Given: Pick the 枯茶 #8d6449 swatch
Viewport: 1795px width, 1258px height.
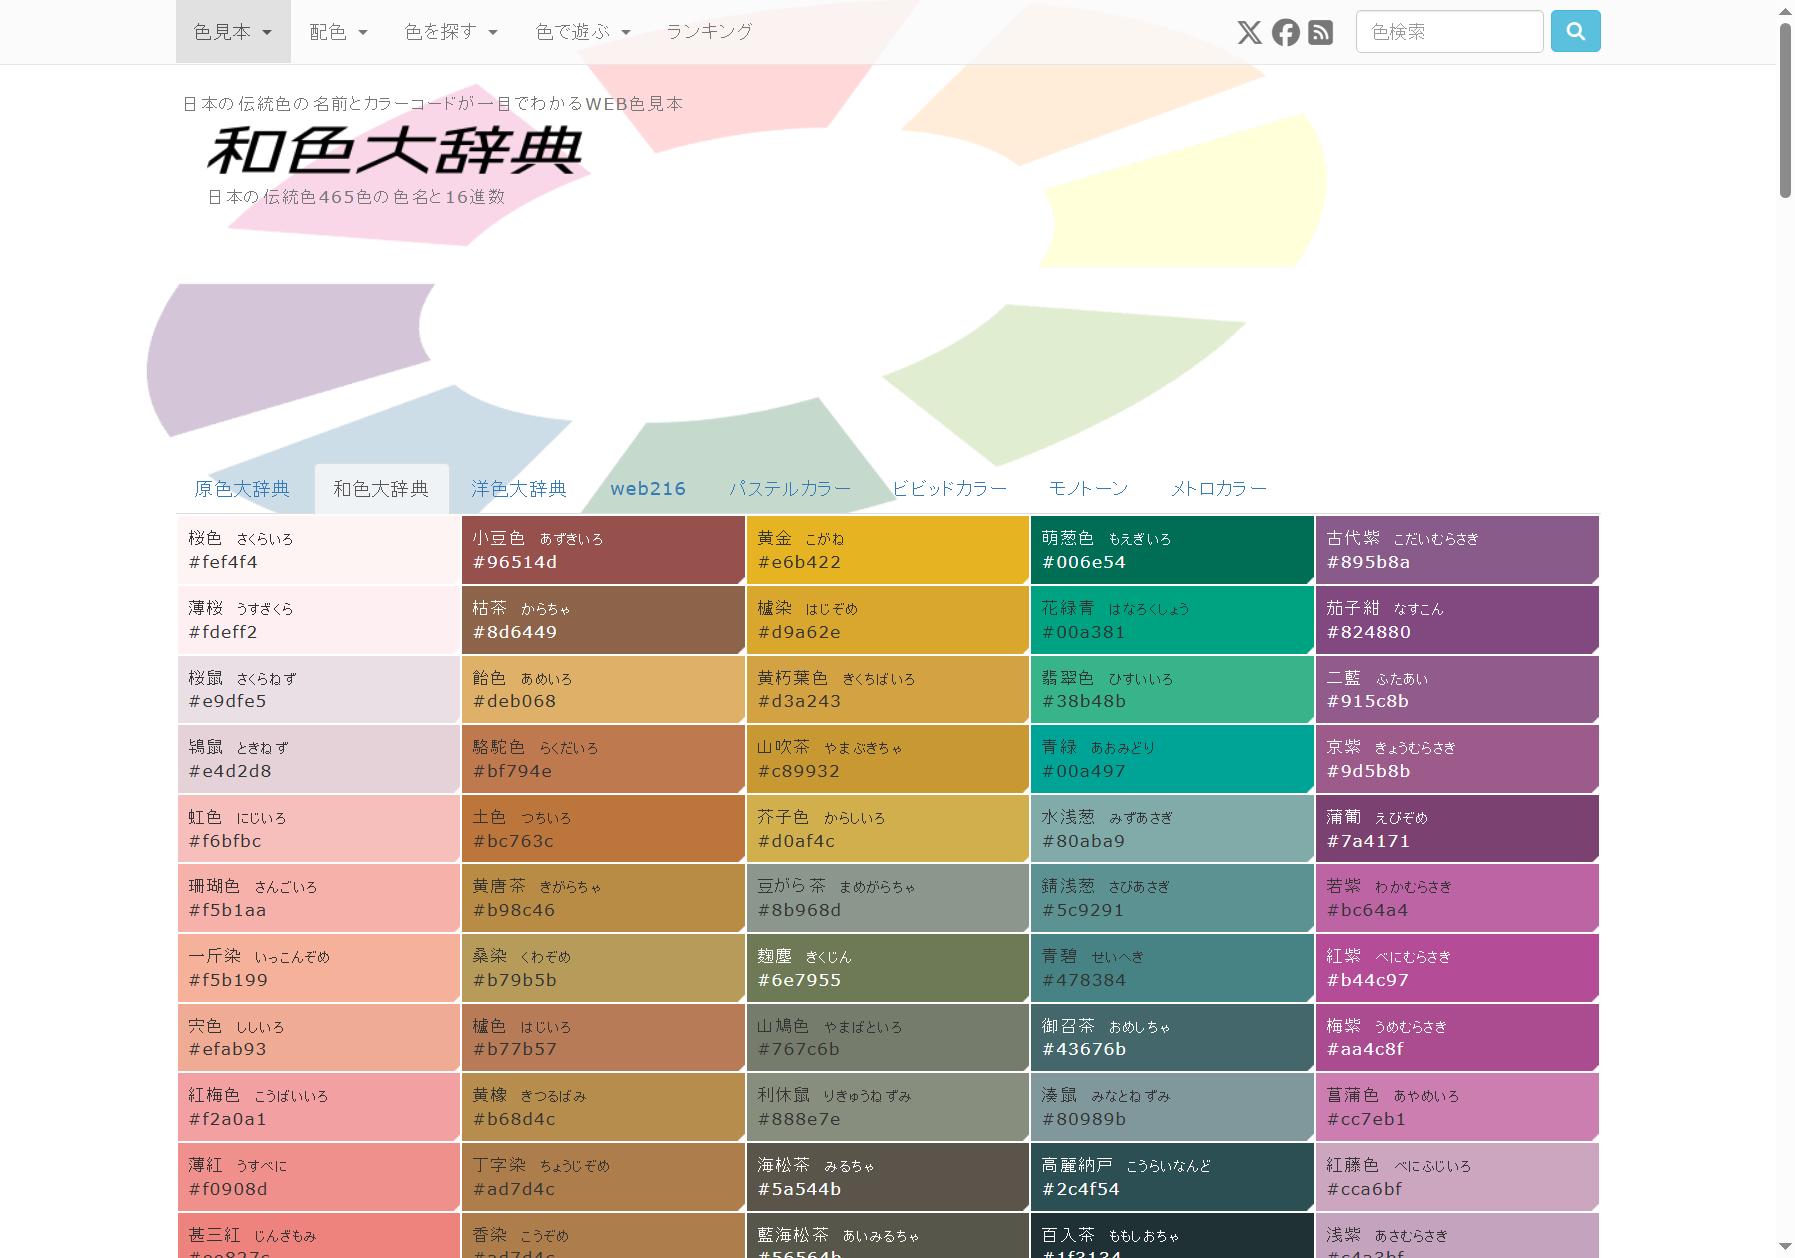Looking at the screenshot, I should coord(603,620).
